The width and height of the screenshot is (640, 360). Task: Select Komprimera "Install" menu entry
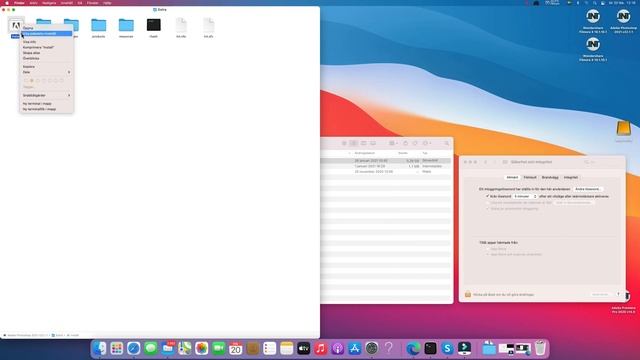tap(47, 47)
